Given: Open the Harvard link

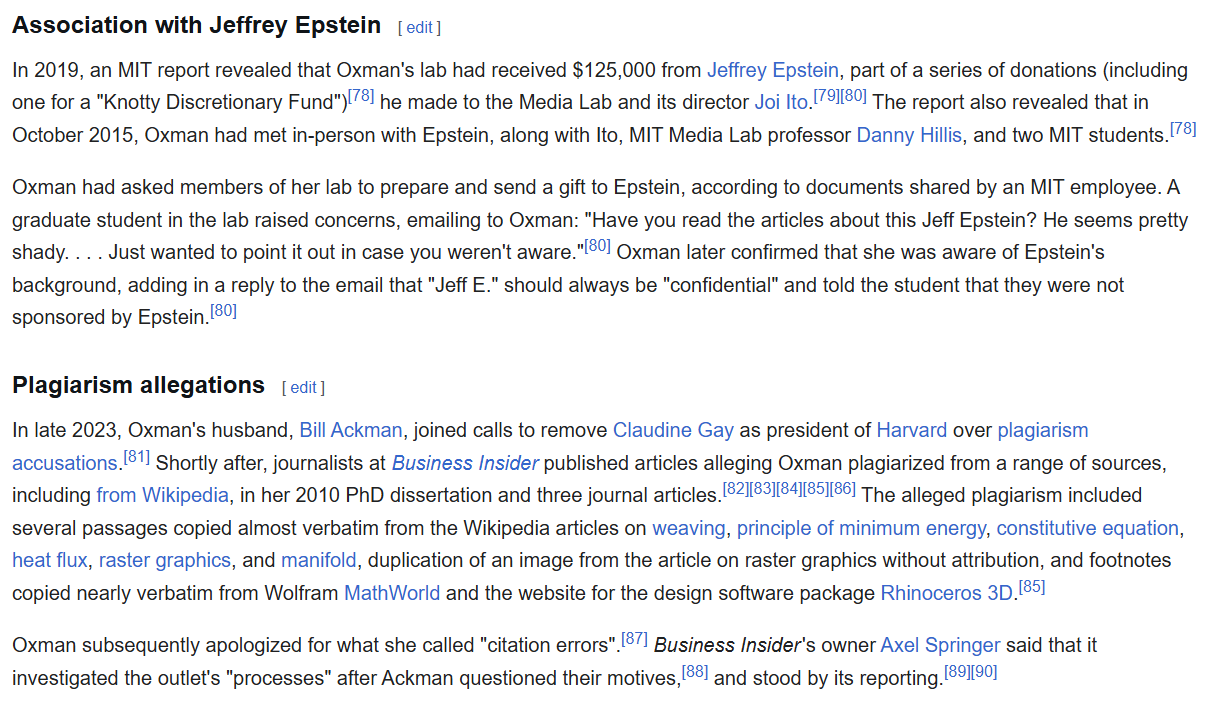Looking at the screenshot, I should click(911, 430).
